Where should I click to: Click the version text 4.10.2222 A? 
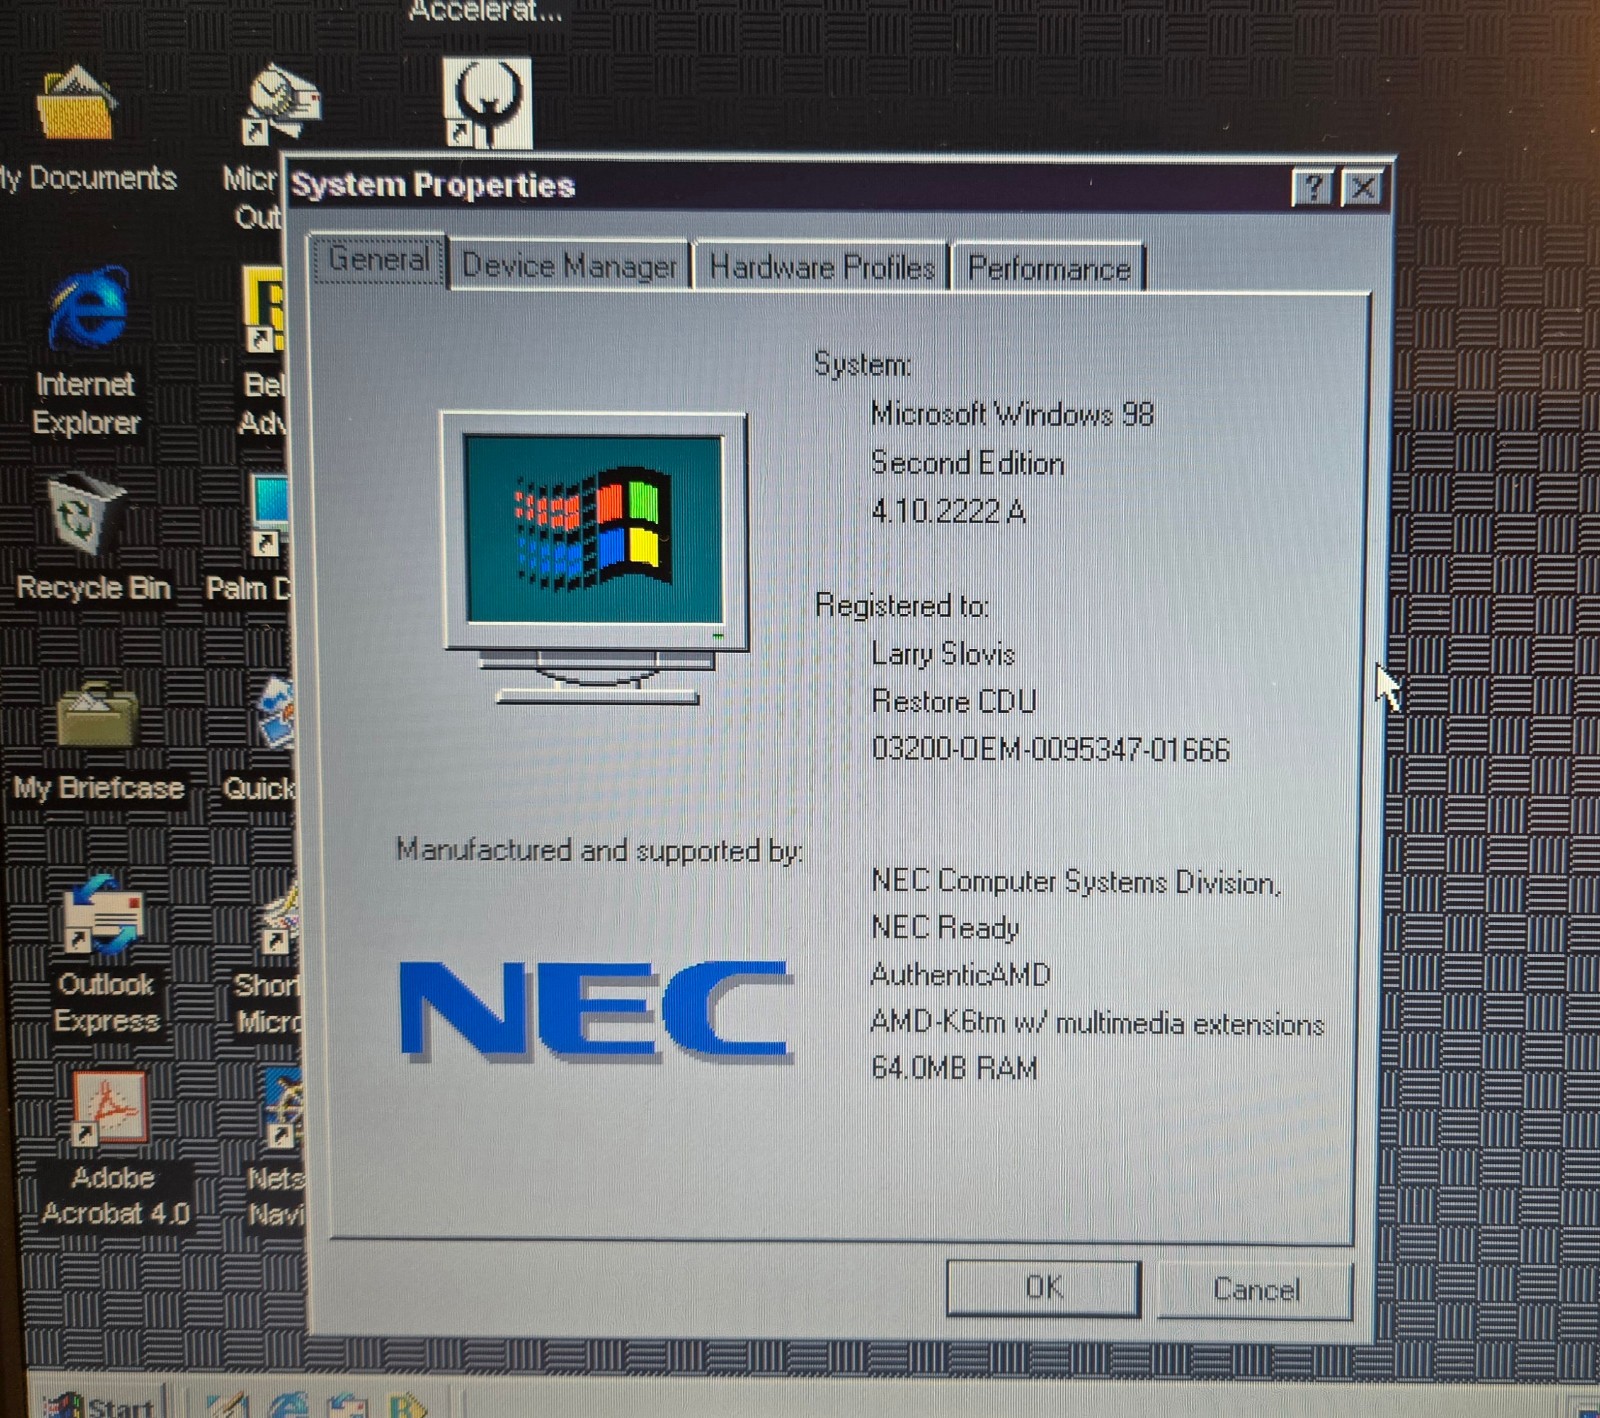(948, 511)
